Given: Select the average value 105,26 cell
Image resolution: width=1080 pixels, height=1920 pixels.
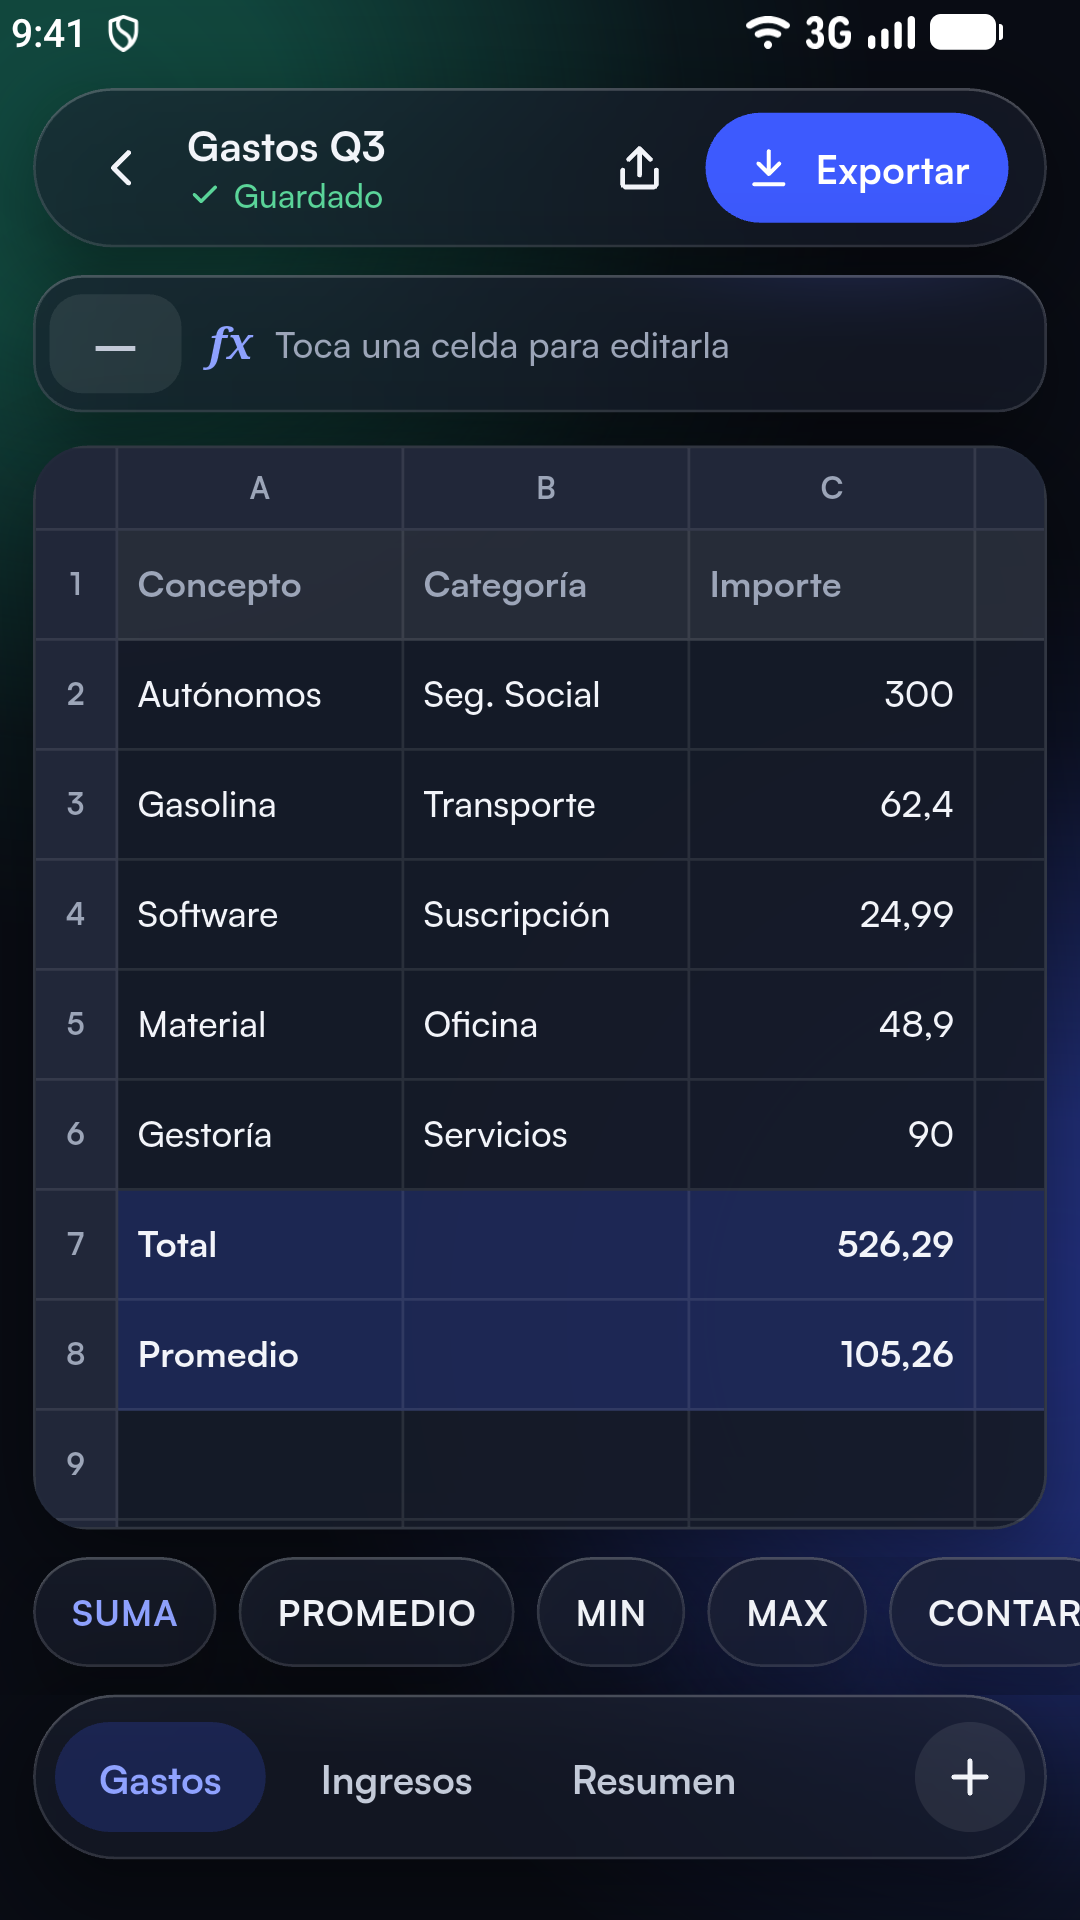Looking at the screenshot, I should coord(832,1354).
